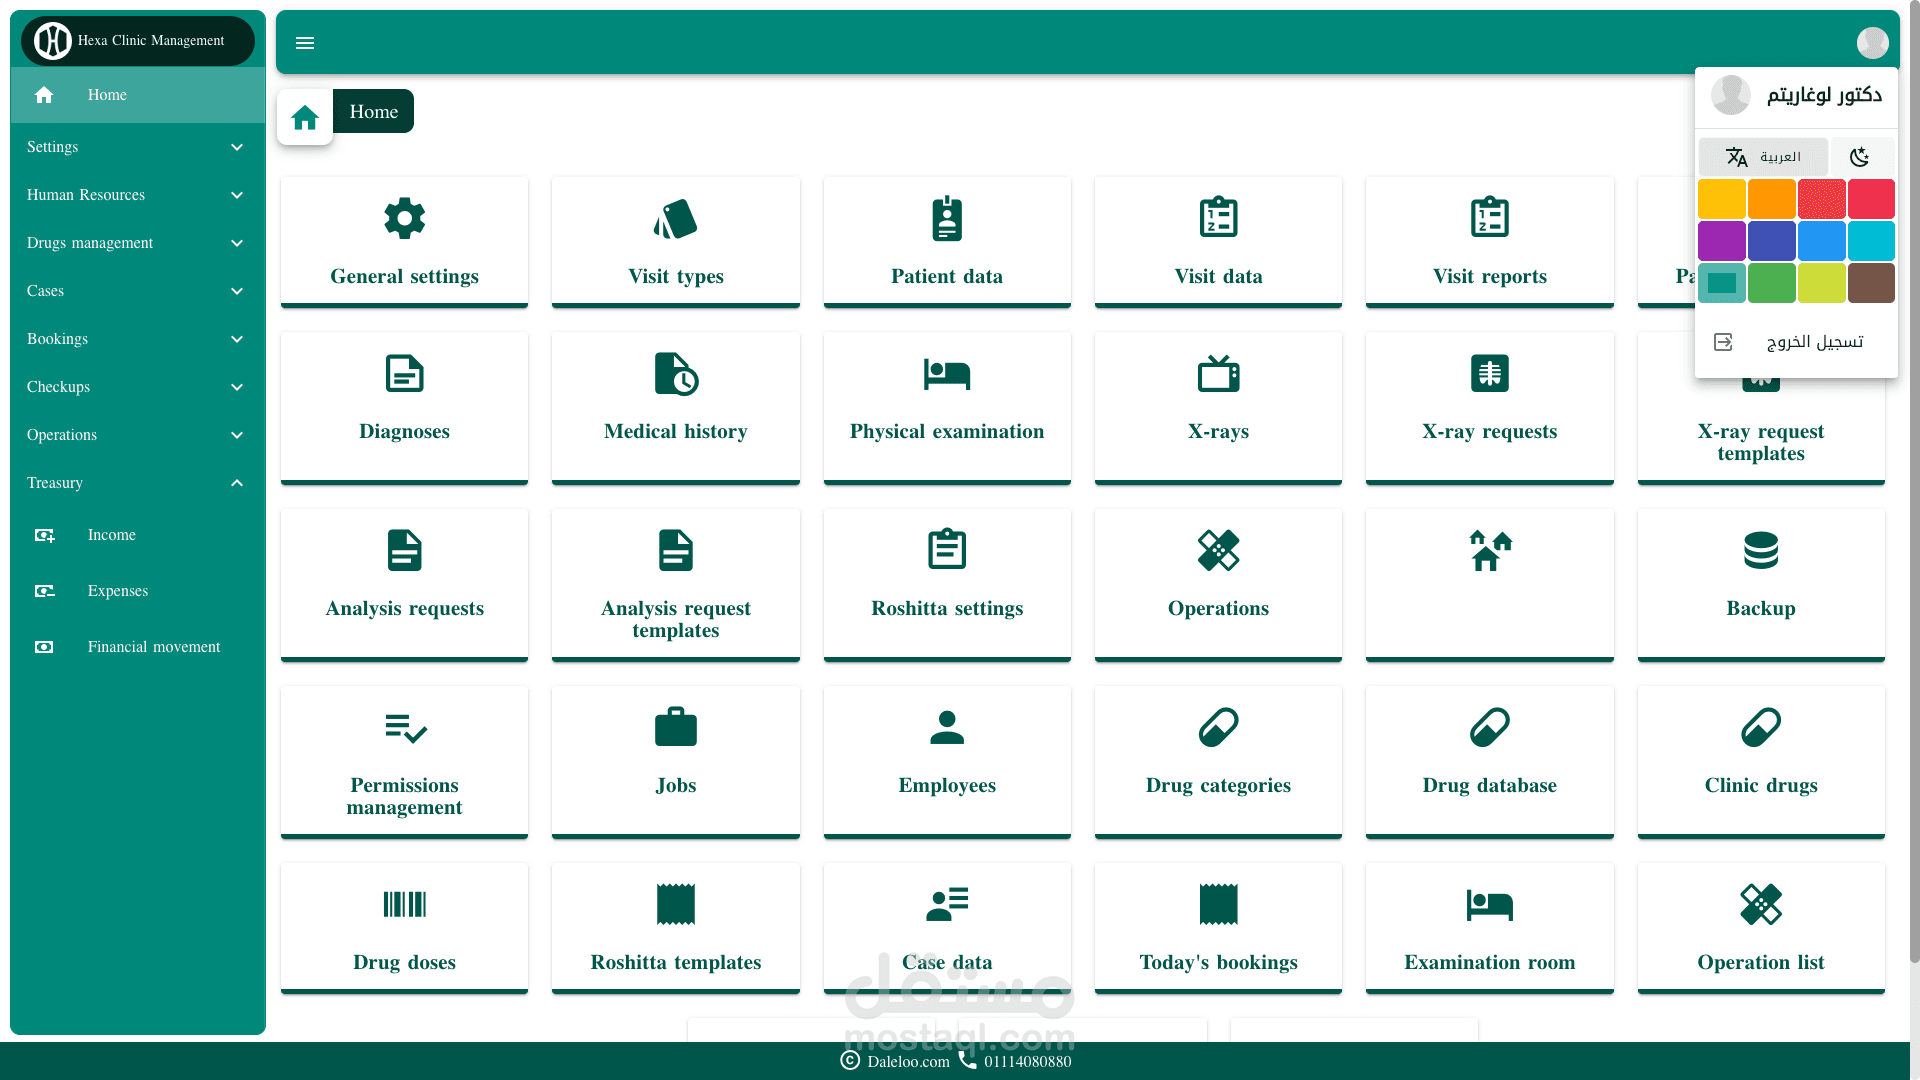This screenshot has width=1920, height=1080.
Task: Click the Home breadcrumb label
Action: [373, 112]
